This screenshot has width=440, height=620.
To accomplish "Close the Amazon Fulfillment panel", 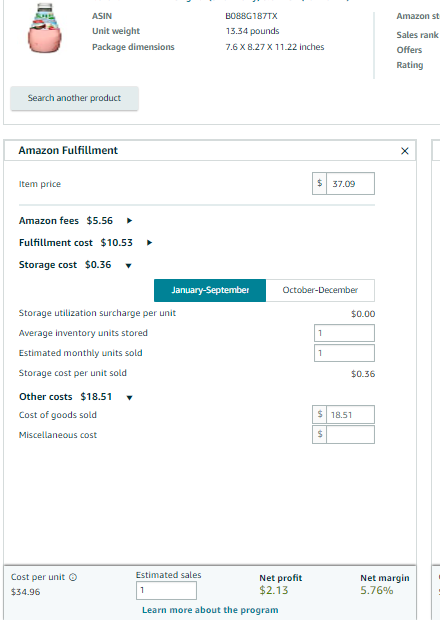I will [x=404, y=151].
